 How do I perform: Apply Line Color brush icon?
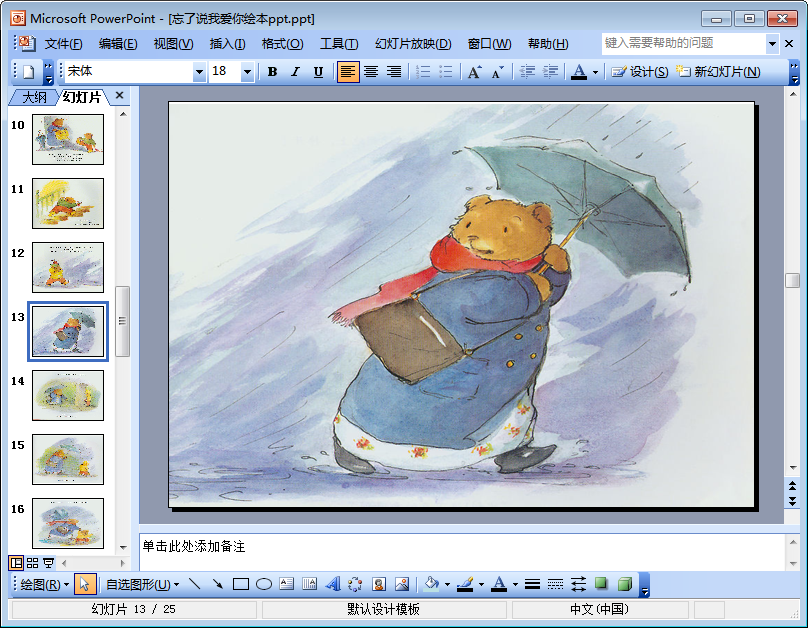click(x=465, y=584)
